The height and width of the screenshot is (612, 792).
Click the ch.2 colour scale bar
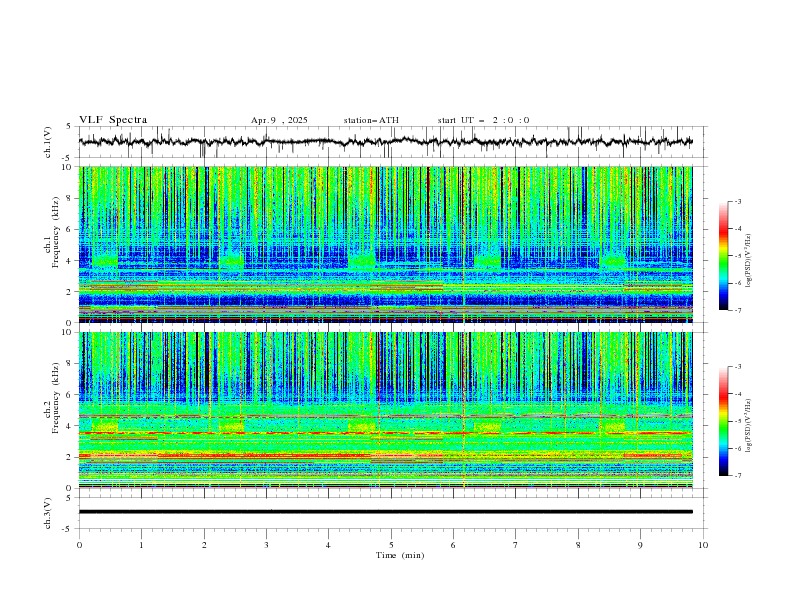coord(724,421)
